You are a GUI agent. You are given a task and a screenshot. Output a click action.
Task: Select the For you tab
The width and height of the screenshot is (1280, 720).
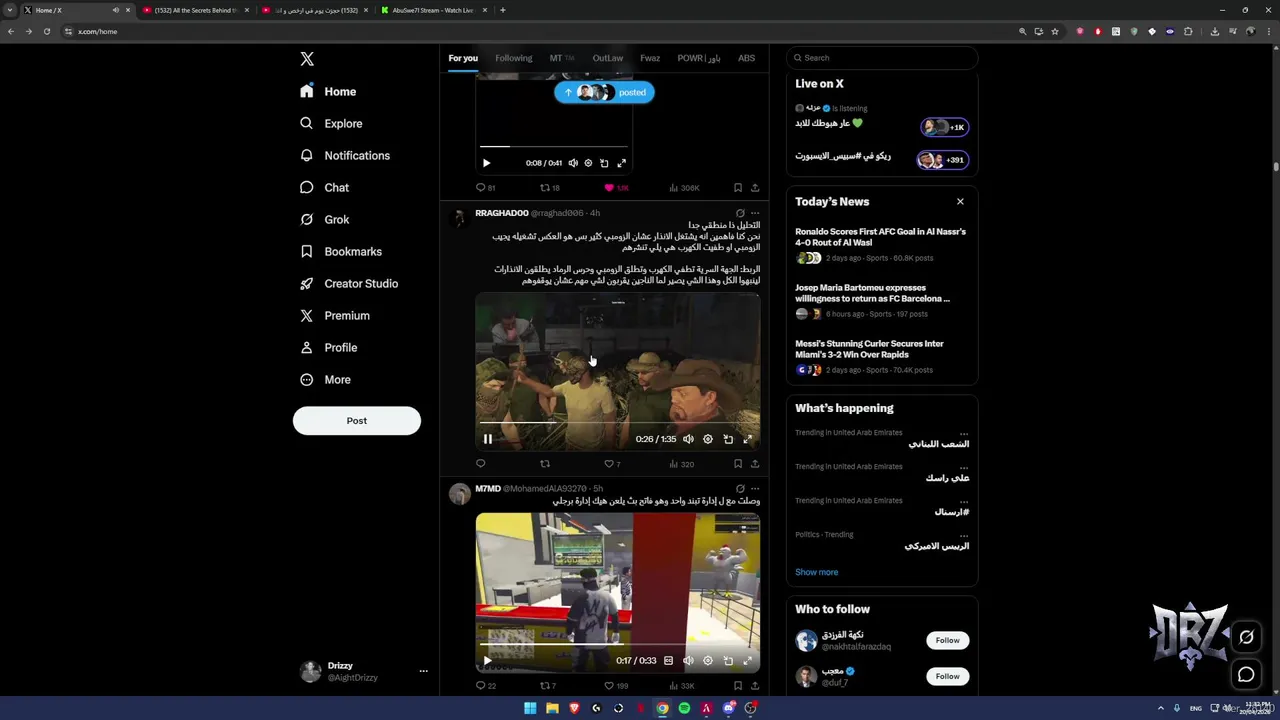coord(463,58)
